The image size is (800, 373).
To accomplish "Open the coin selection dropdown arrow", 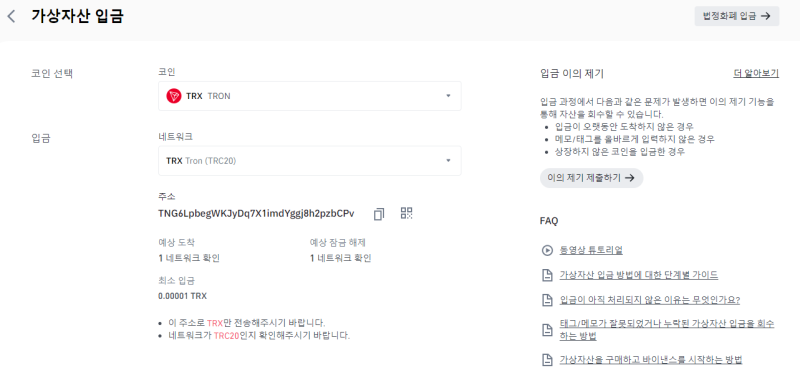I will [448, 96].
